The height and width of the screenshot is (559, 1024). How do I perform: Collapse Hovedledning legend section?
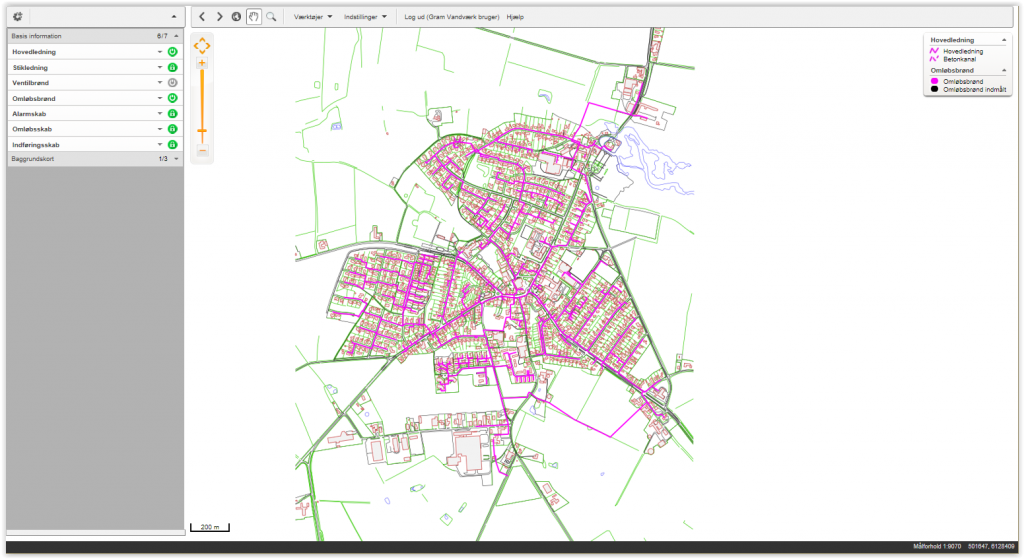pyautogui.click(x=1004, y=40)
